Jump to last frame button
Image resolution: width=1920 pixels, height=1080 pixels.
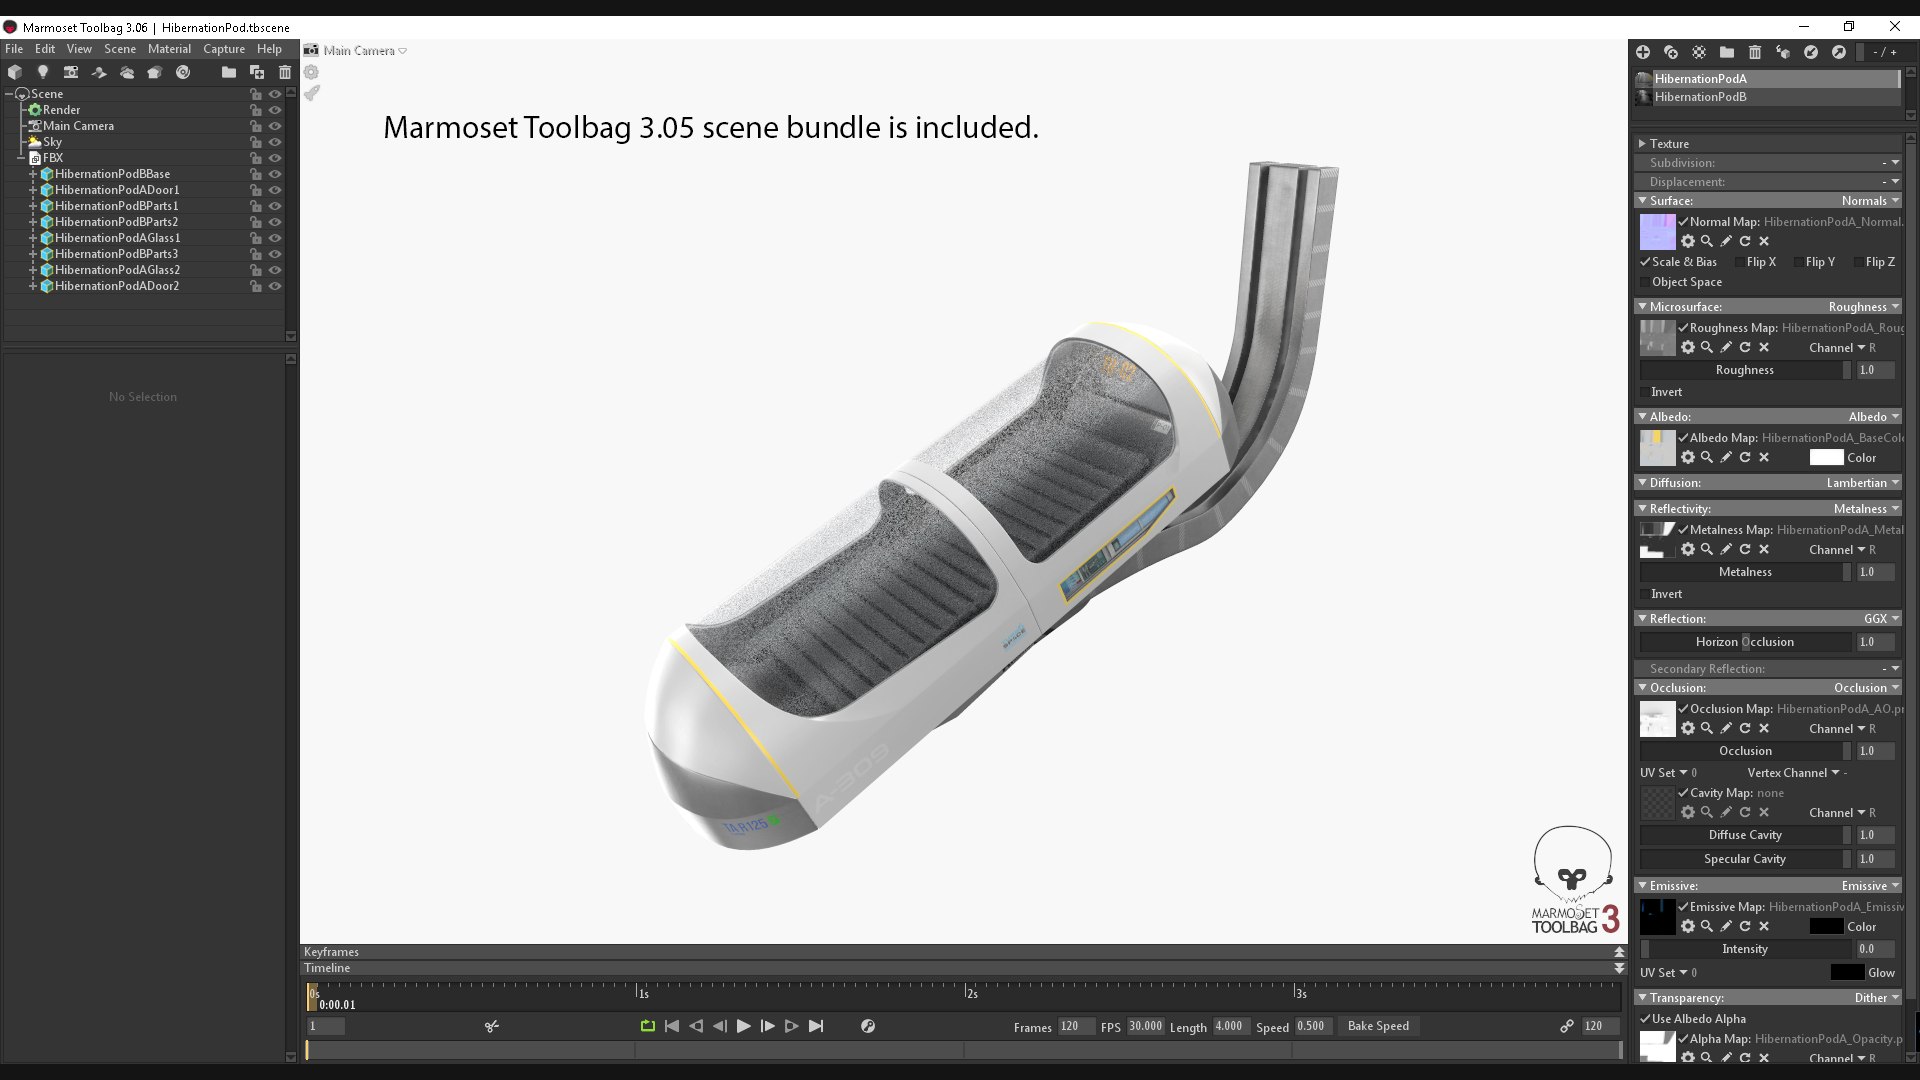816,1026
